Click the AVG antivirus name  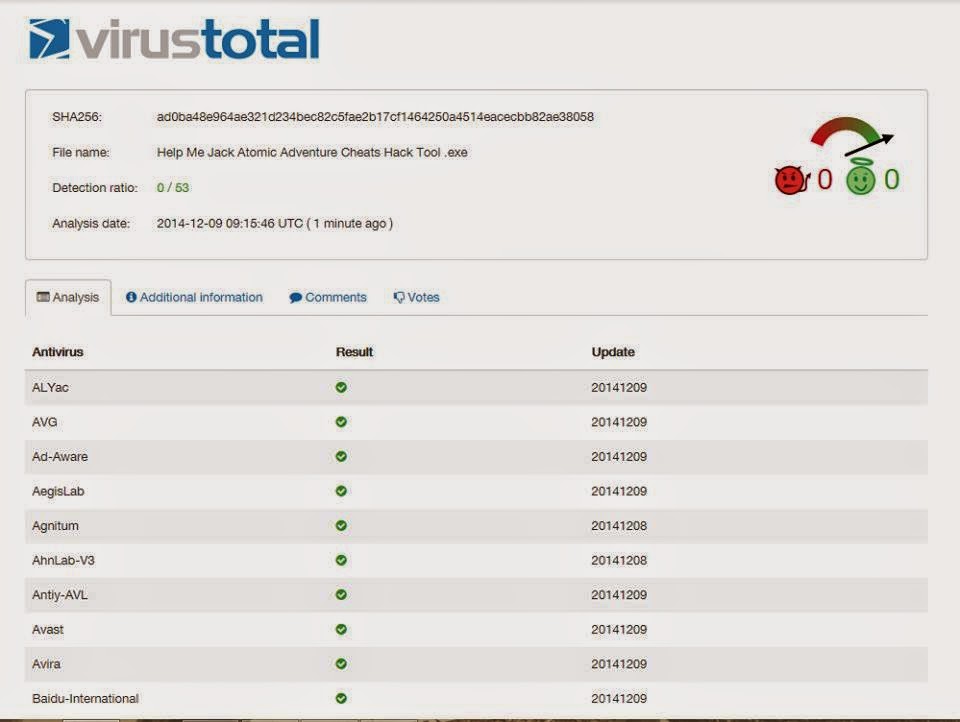click(x=45, y=422)
